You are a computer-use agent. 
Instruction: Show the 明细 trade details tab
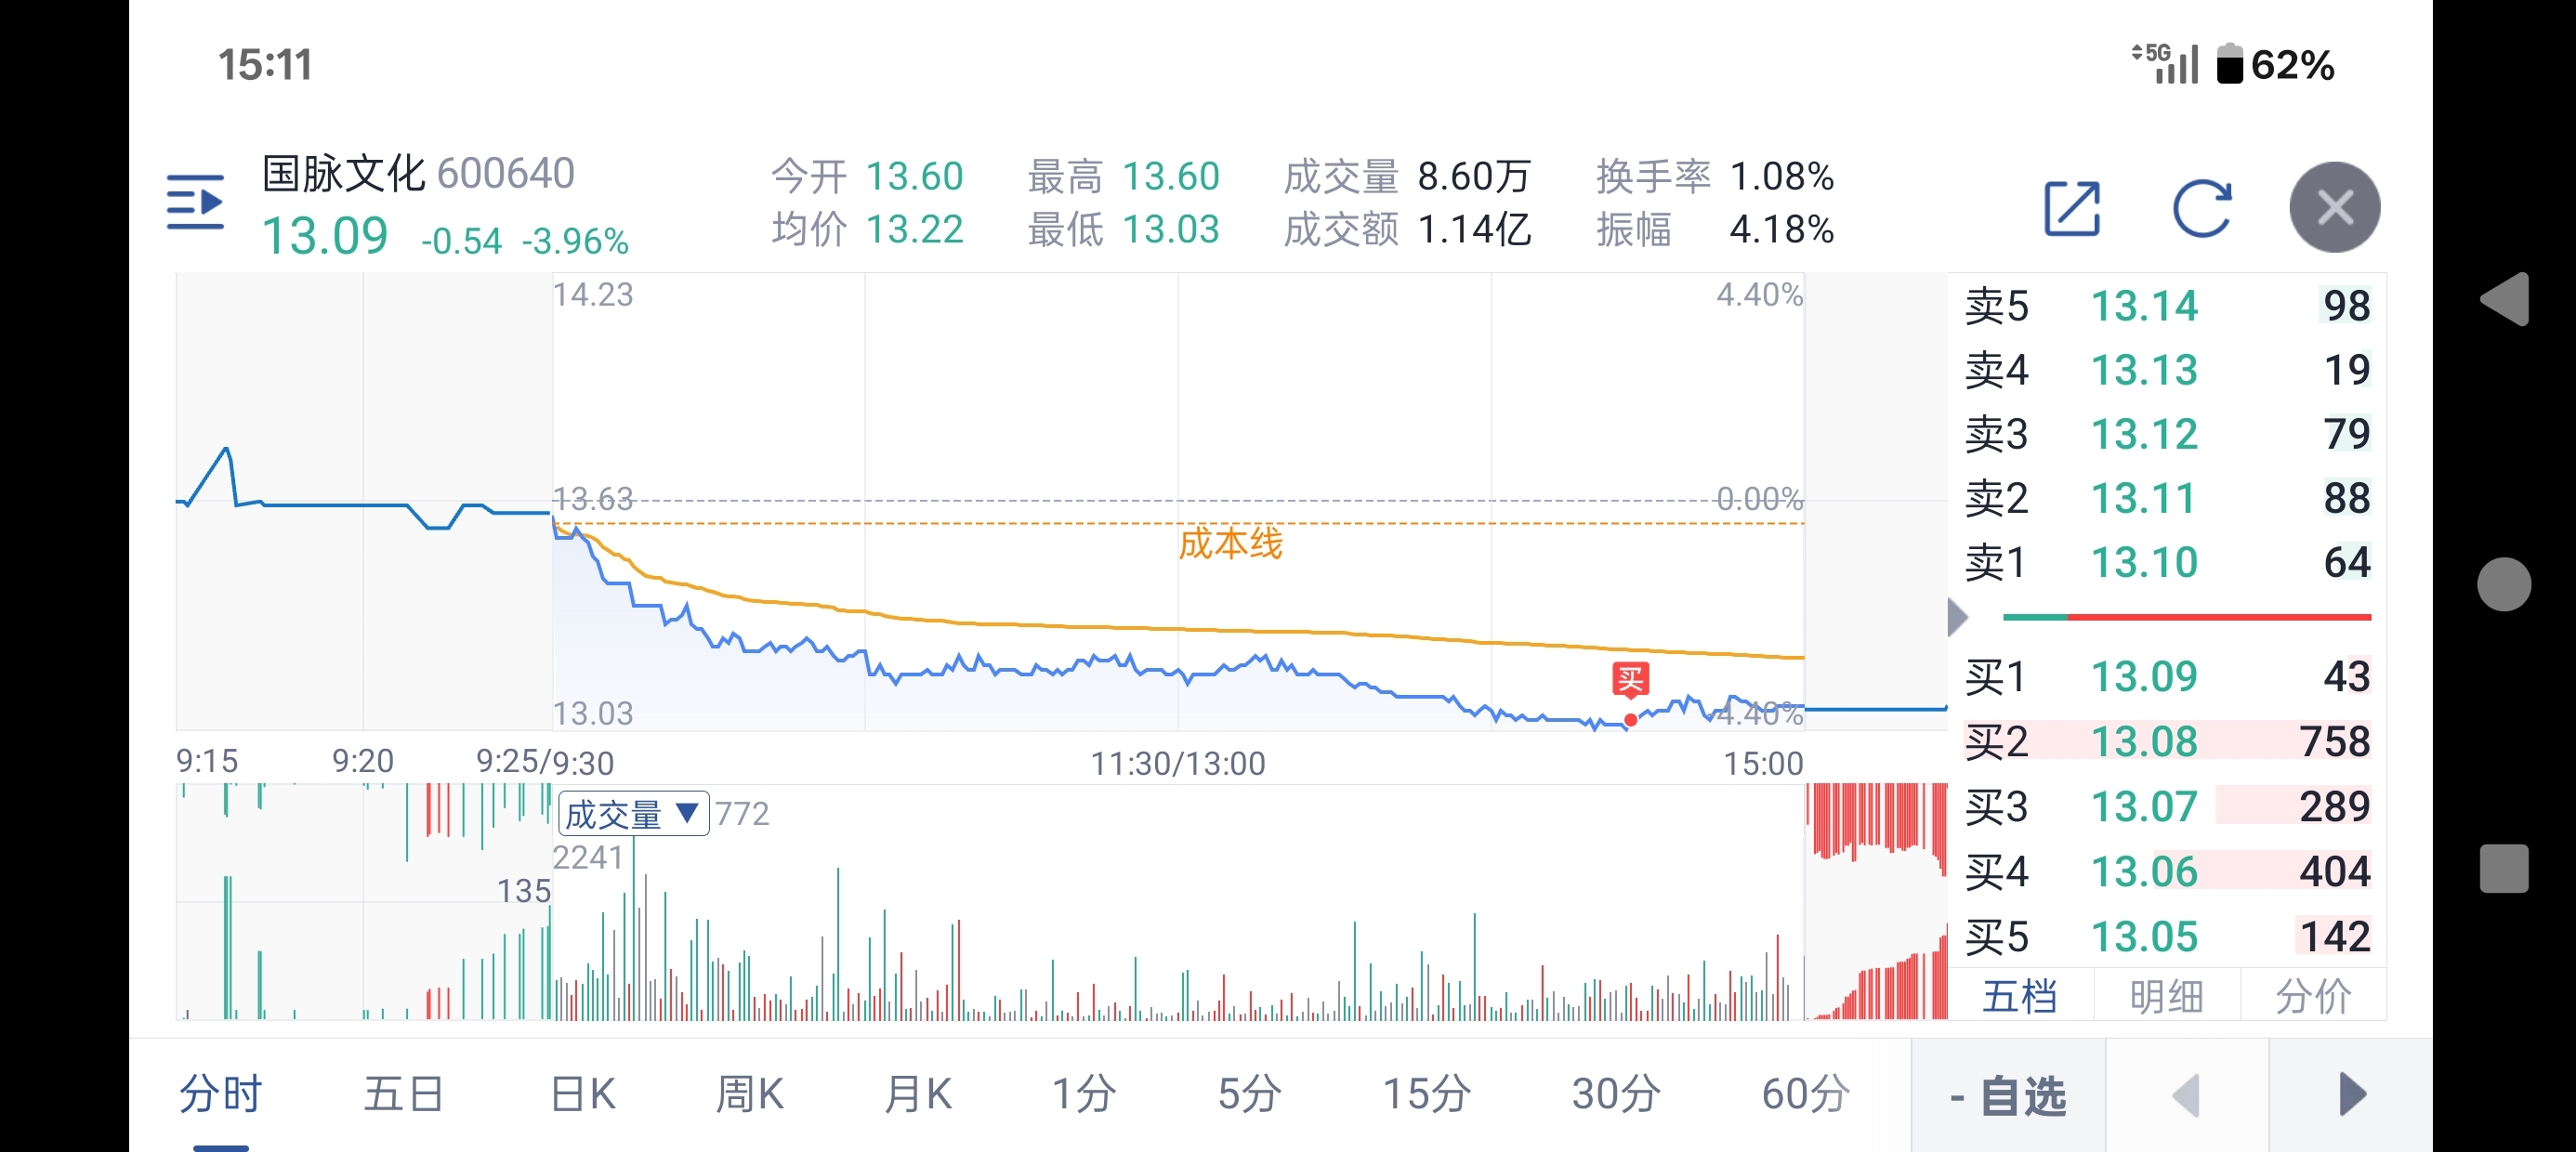[x=2166, y=996]
